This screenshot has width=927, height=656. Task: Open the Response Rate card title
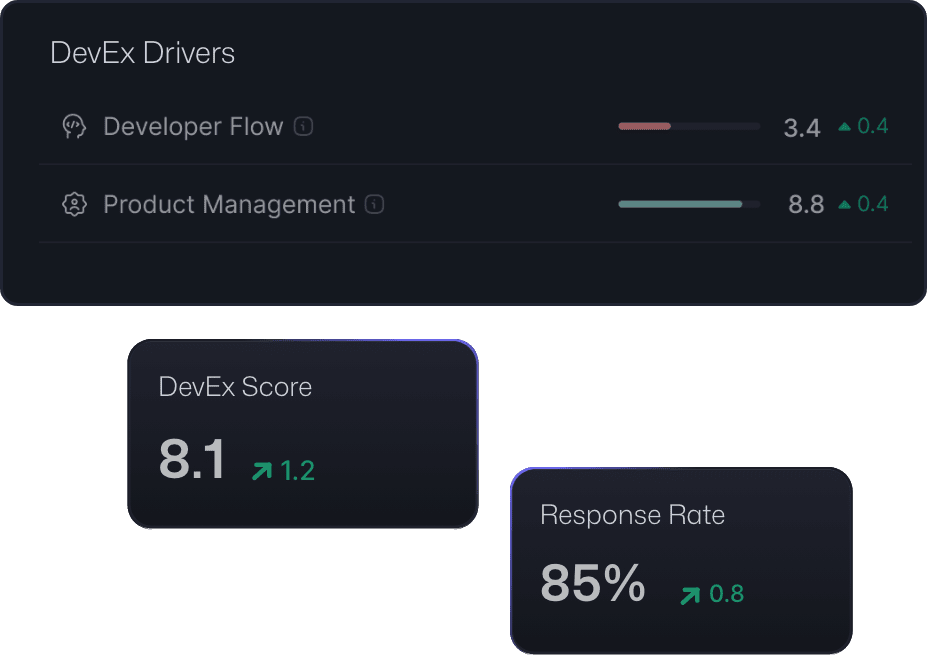632,515
